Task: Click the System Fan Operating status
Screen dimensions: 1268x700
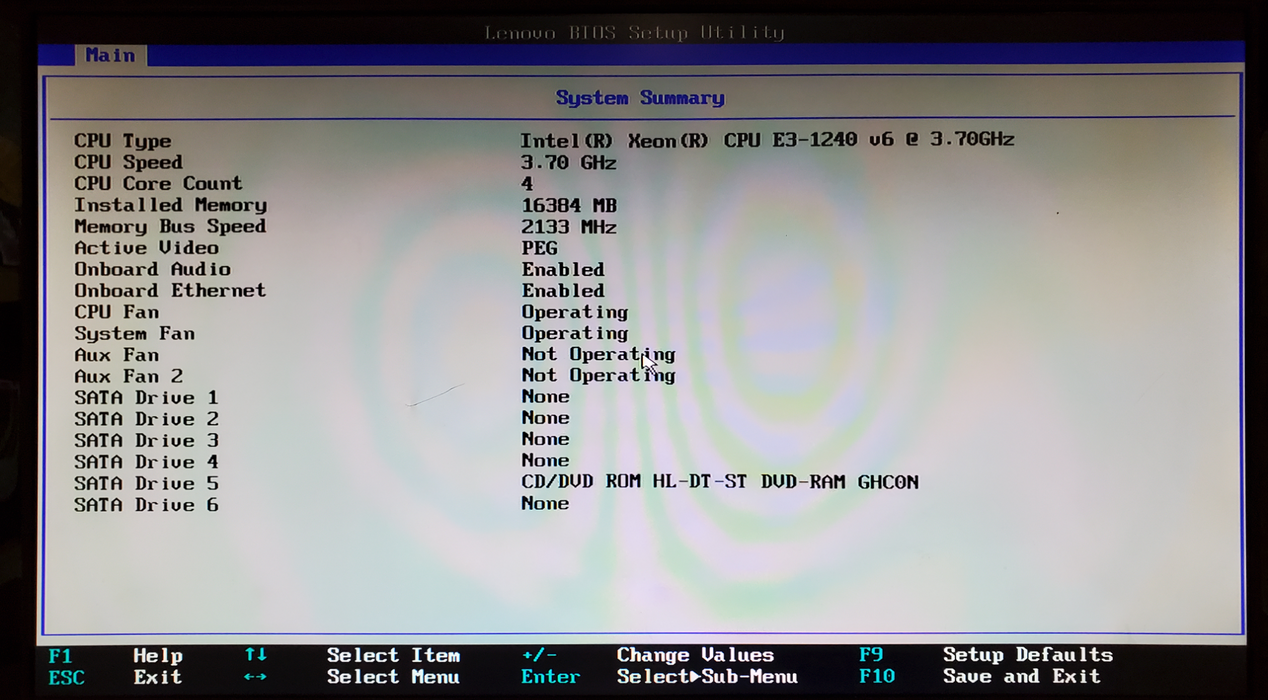Action: (x=575, y=333)
